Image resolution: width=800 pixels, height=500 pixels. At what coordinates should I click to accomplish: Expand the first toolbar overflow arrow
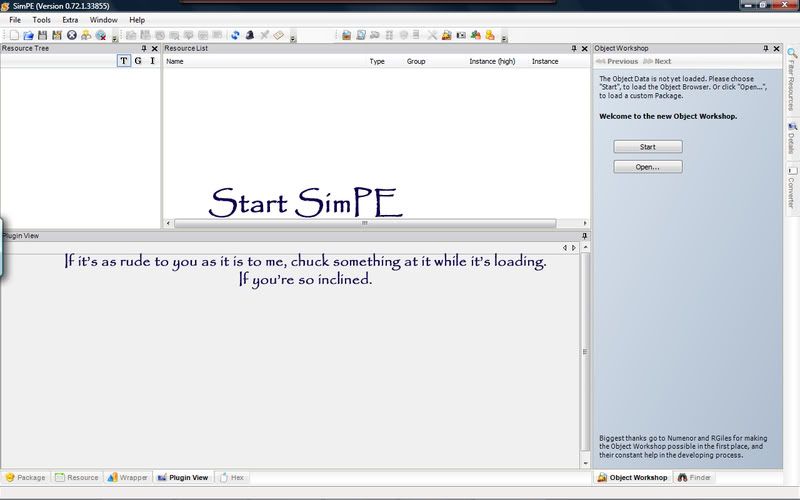[x=114, y=37]
